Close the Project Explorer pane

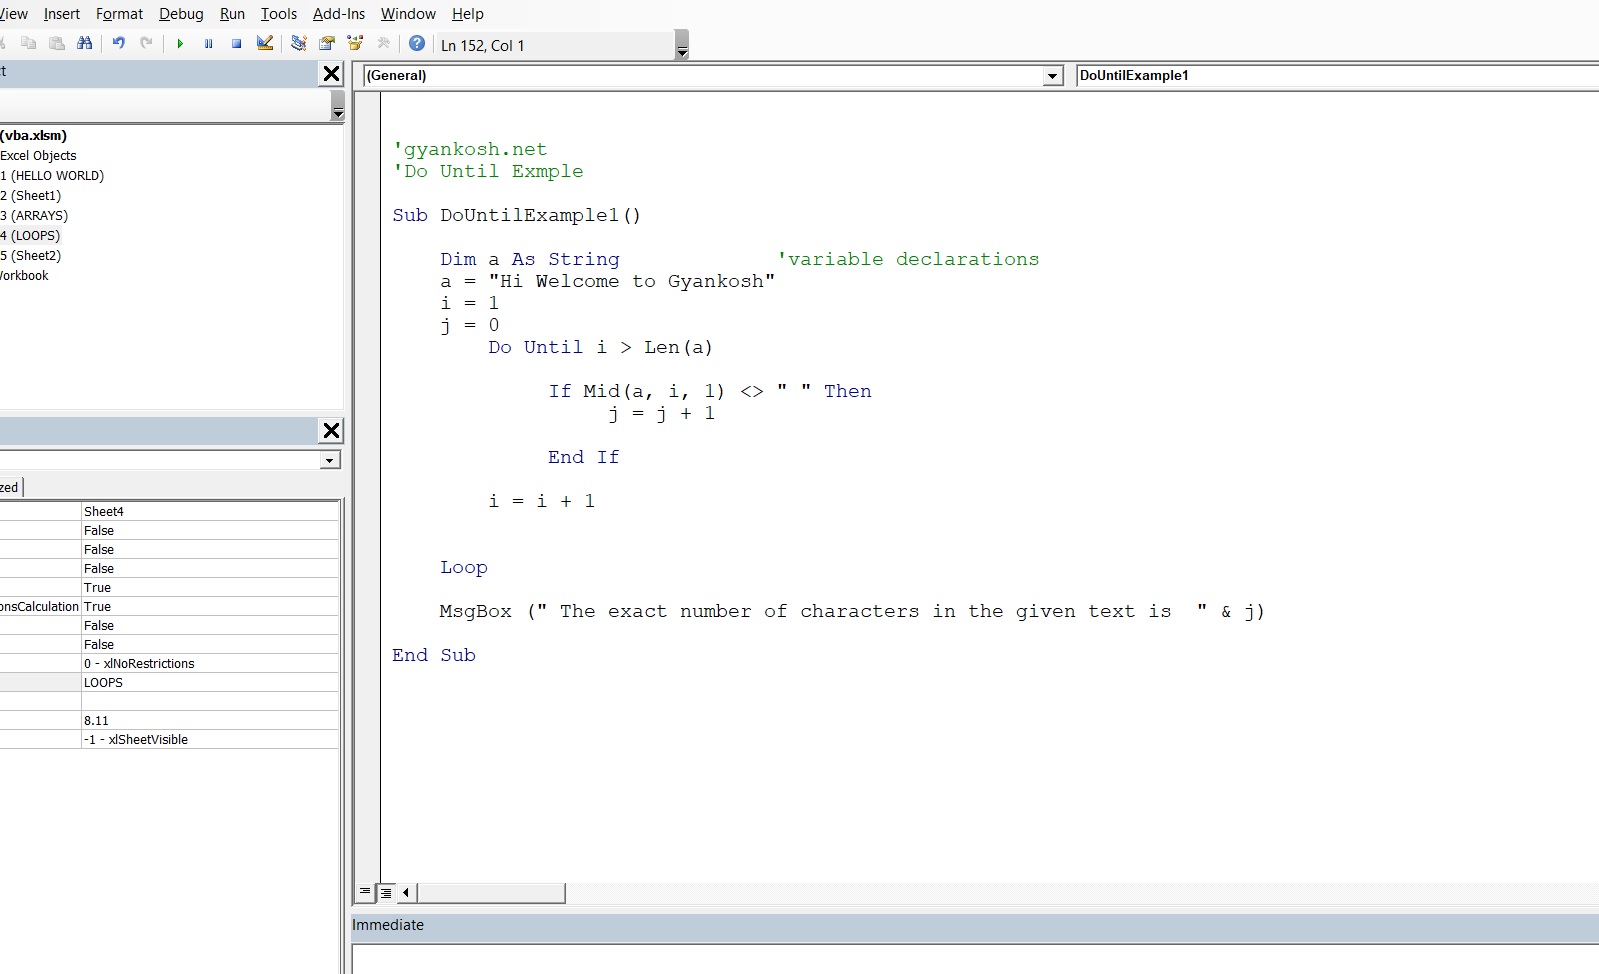click(331, 74)
